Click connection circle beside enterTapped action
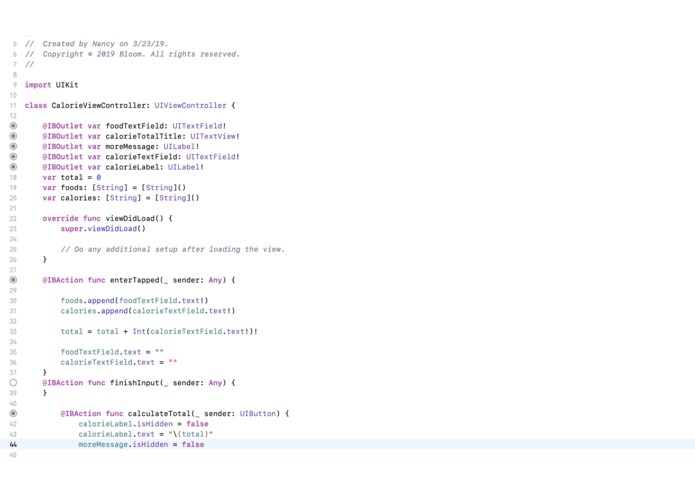The image size is (695, 494). [x=13, y=280]
